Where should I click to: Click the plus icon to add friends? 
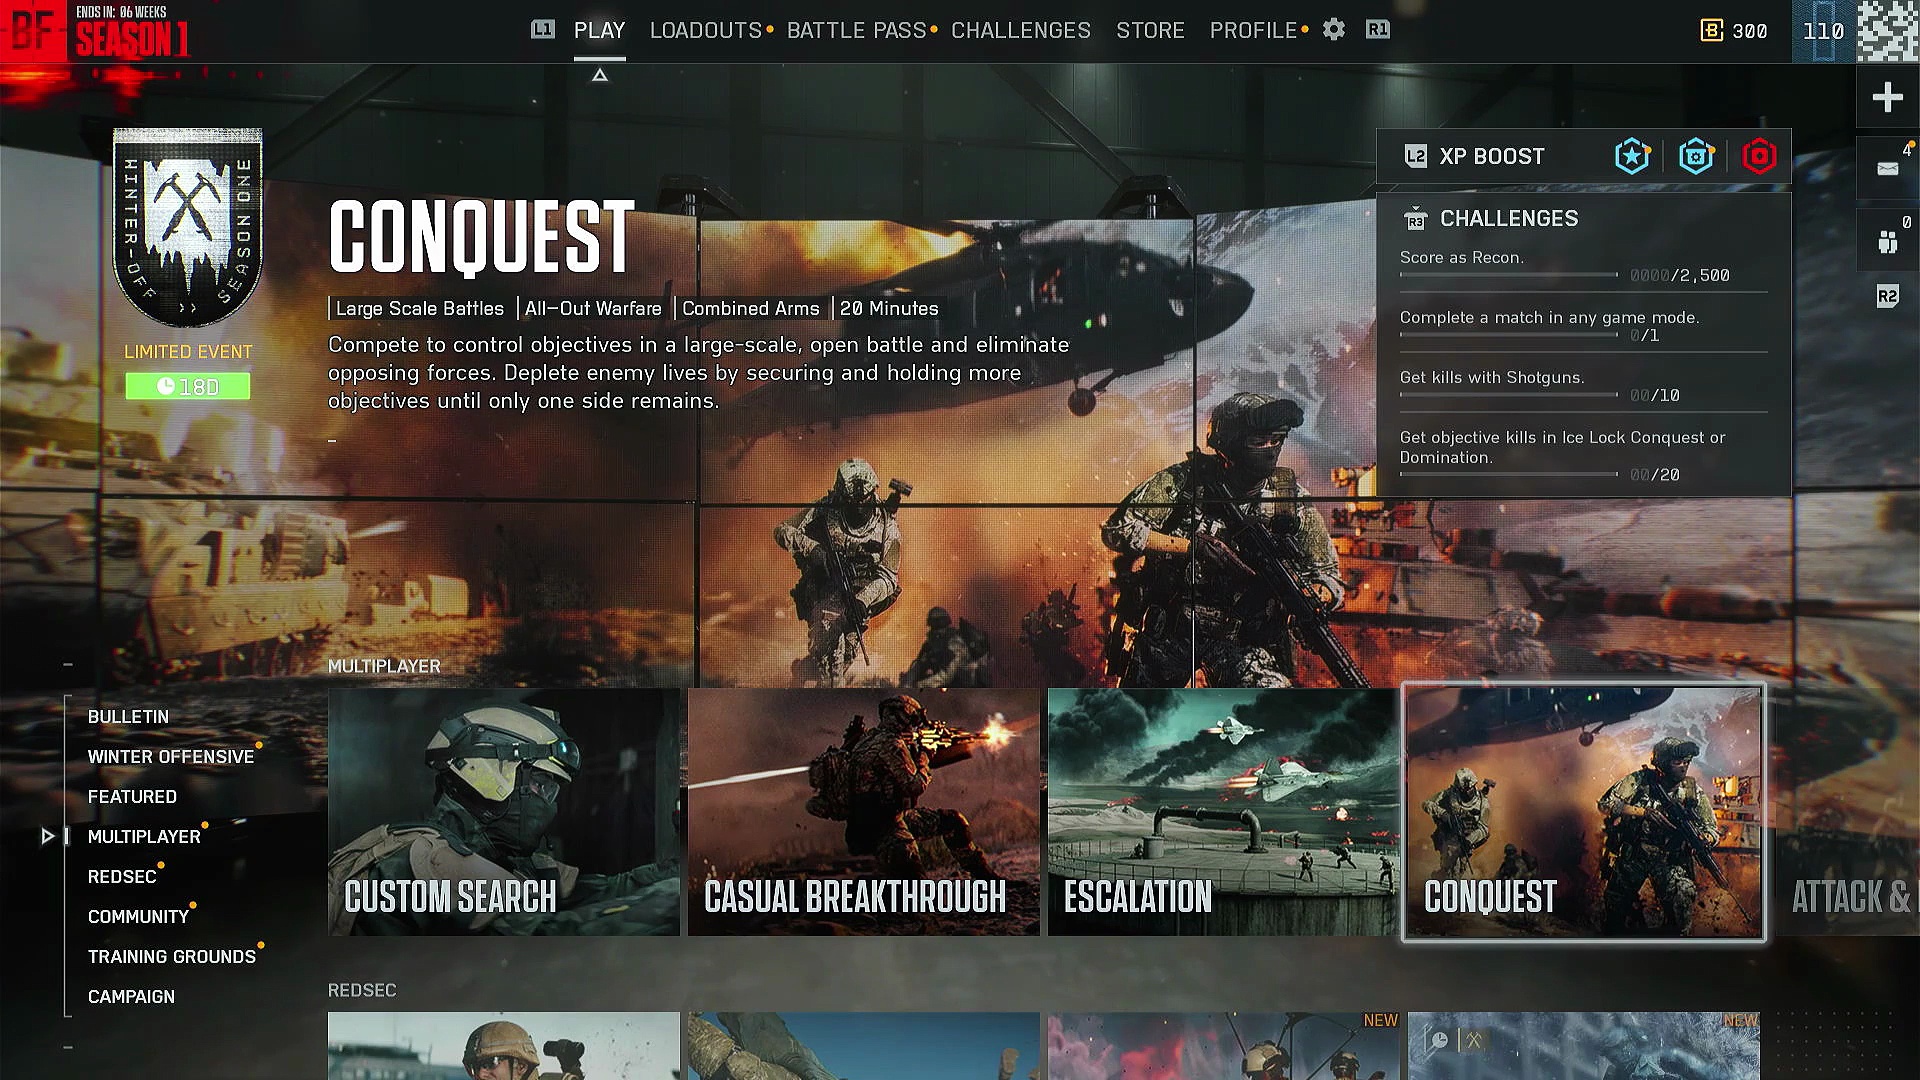point(1888,97)
